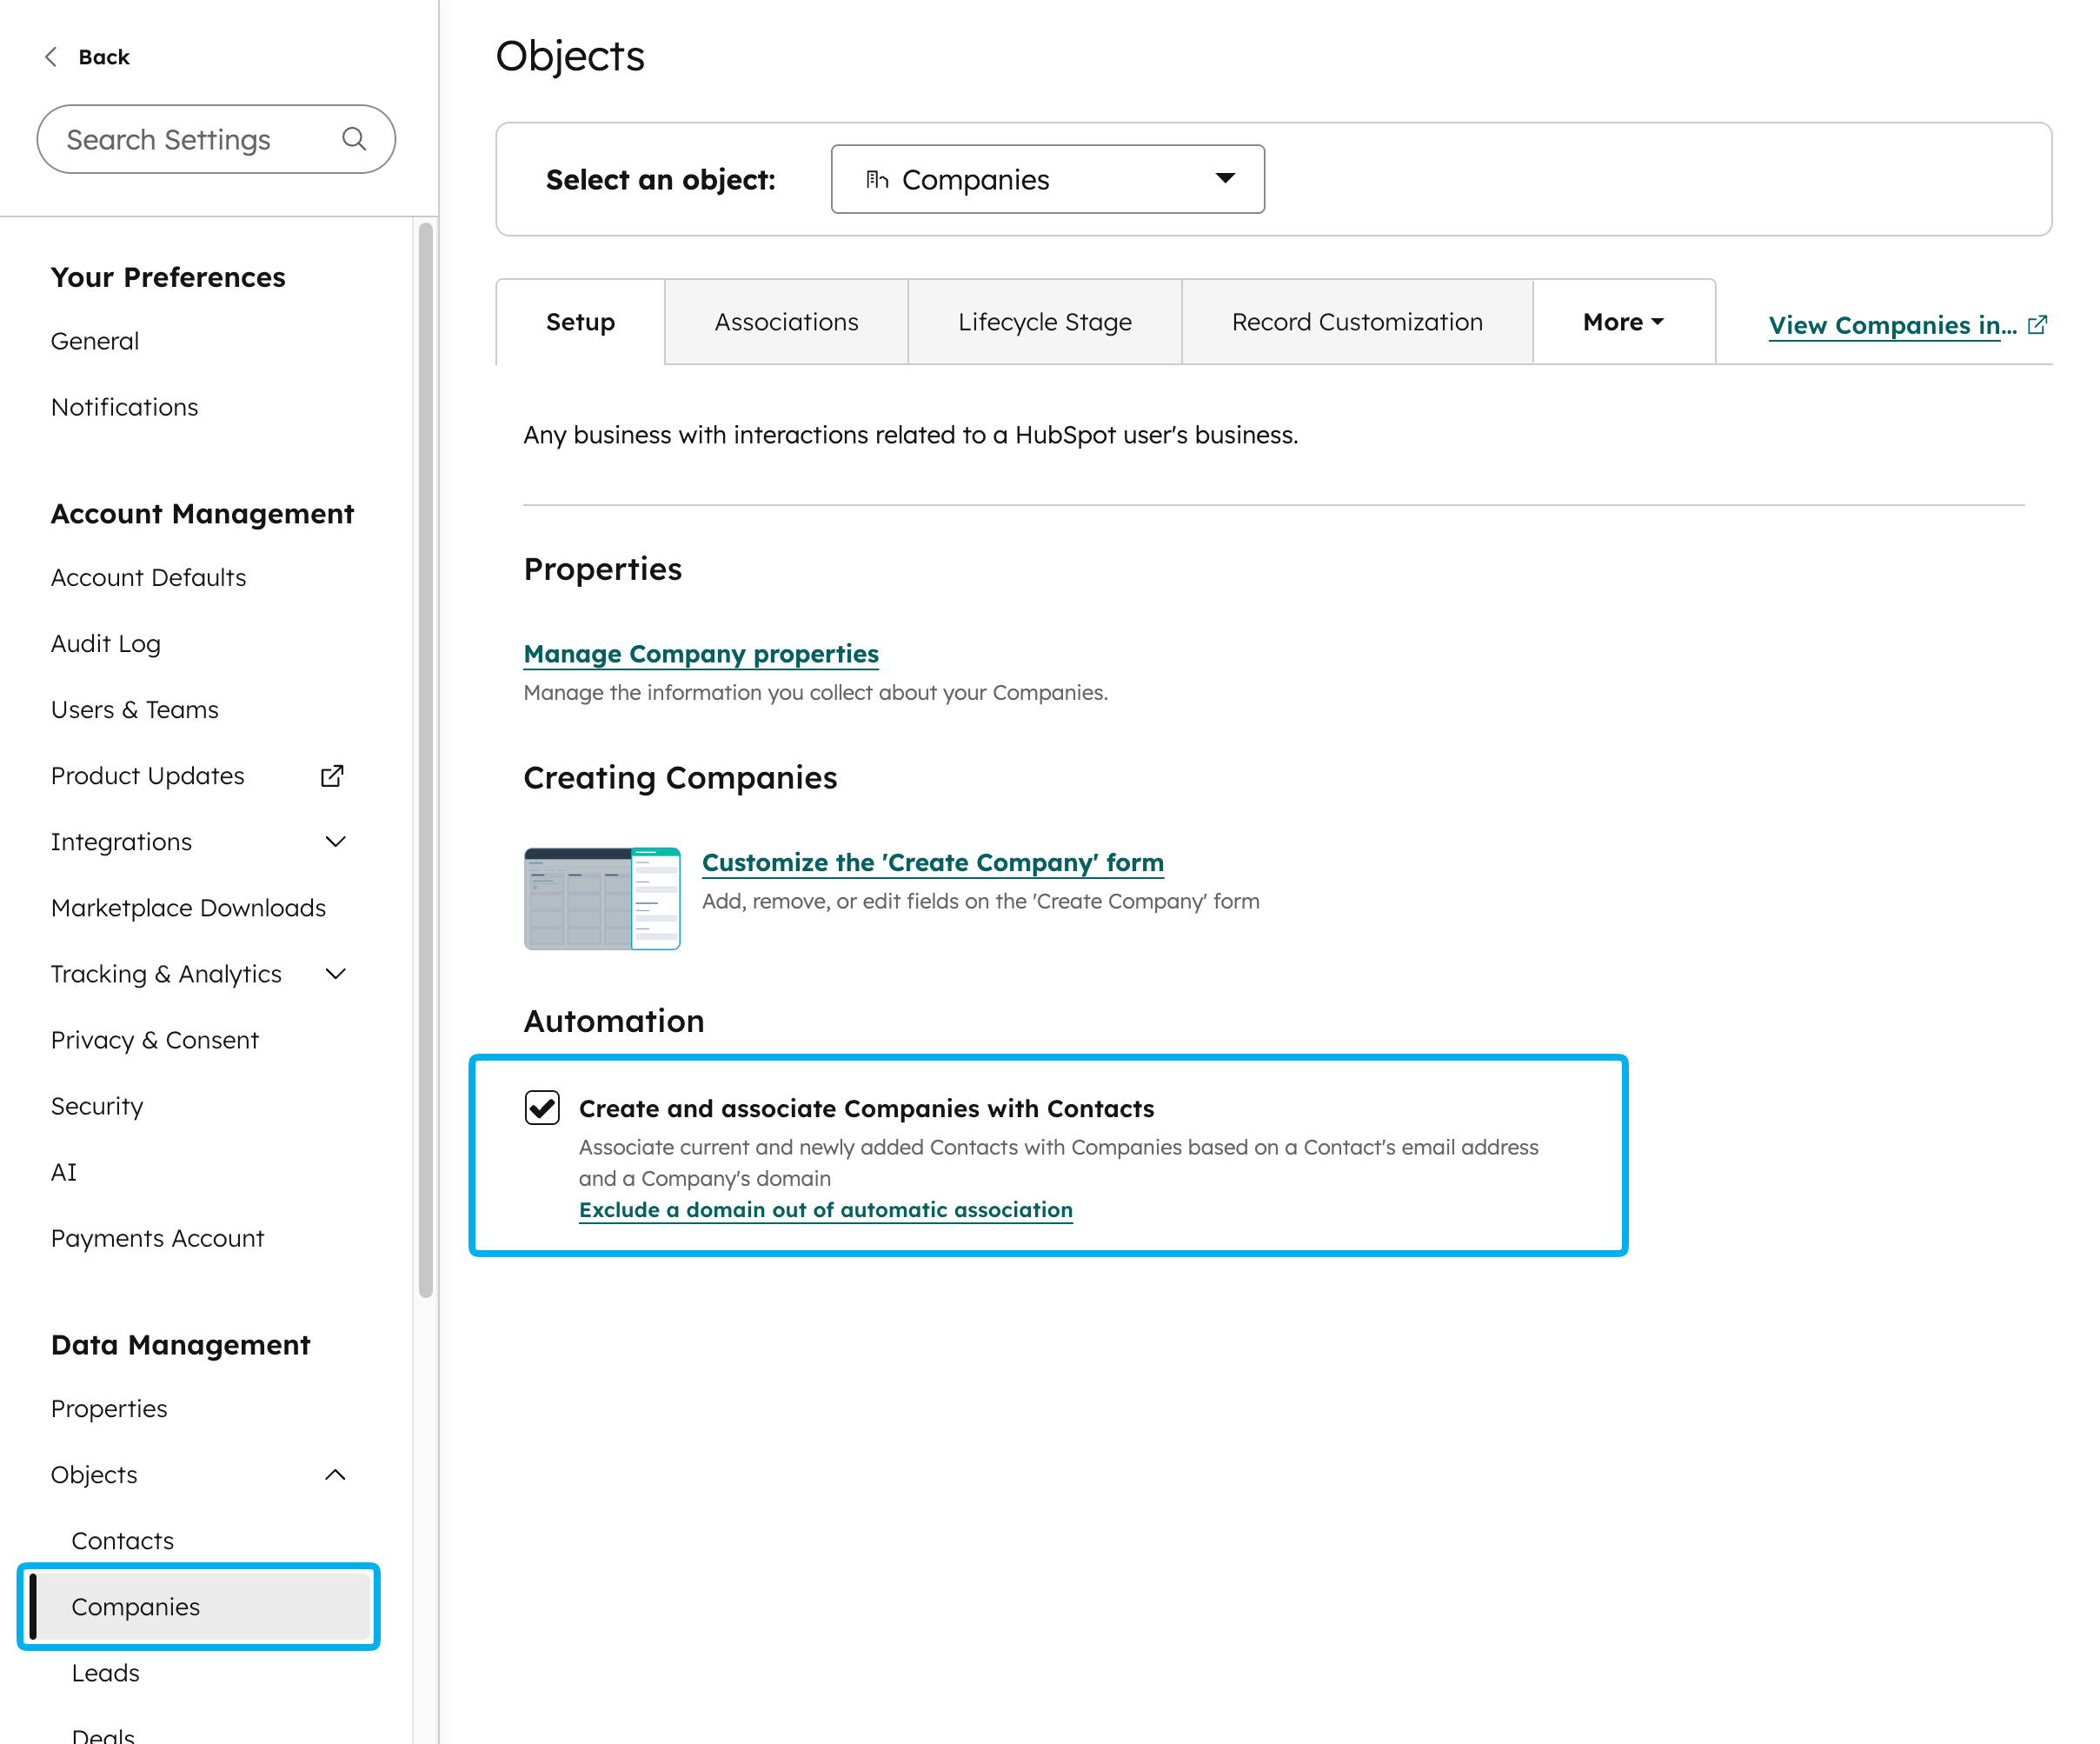The image size is (2100, 1744).
Task: Open the Record Customization tab
Action: click(x=1356, y=322)
